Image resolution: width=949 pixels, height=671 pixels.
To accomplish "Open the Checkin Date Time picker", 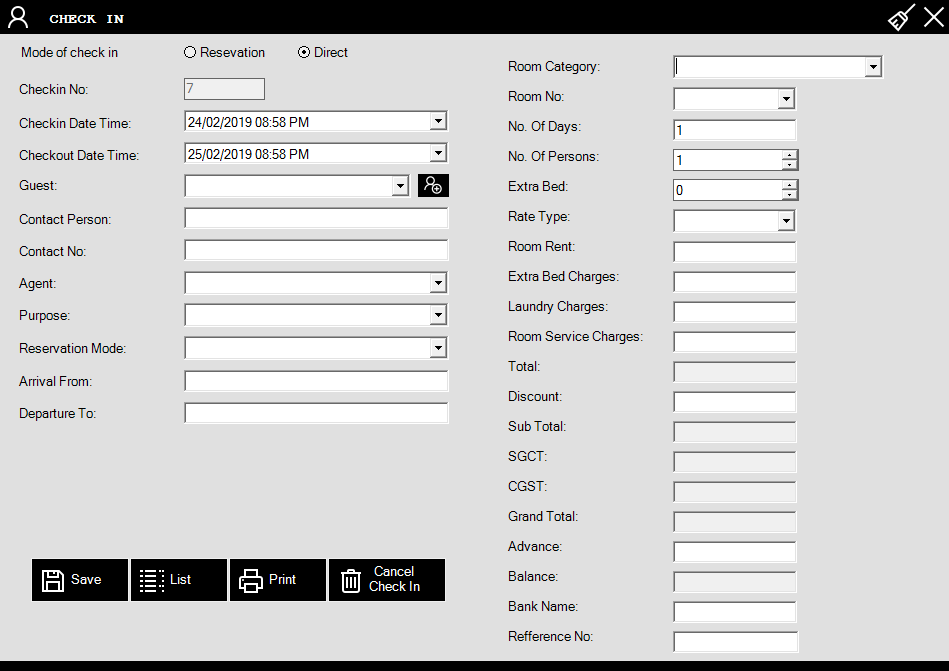I will tap(437, 122).
